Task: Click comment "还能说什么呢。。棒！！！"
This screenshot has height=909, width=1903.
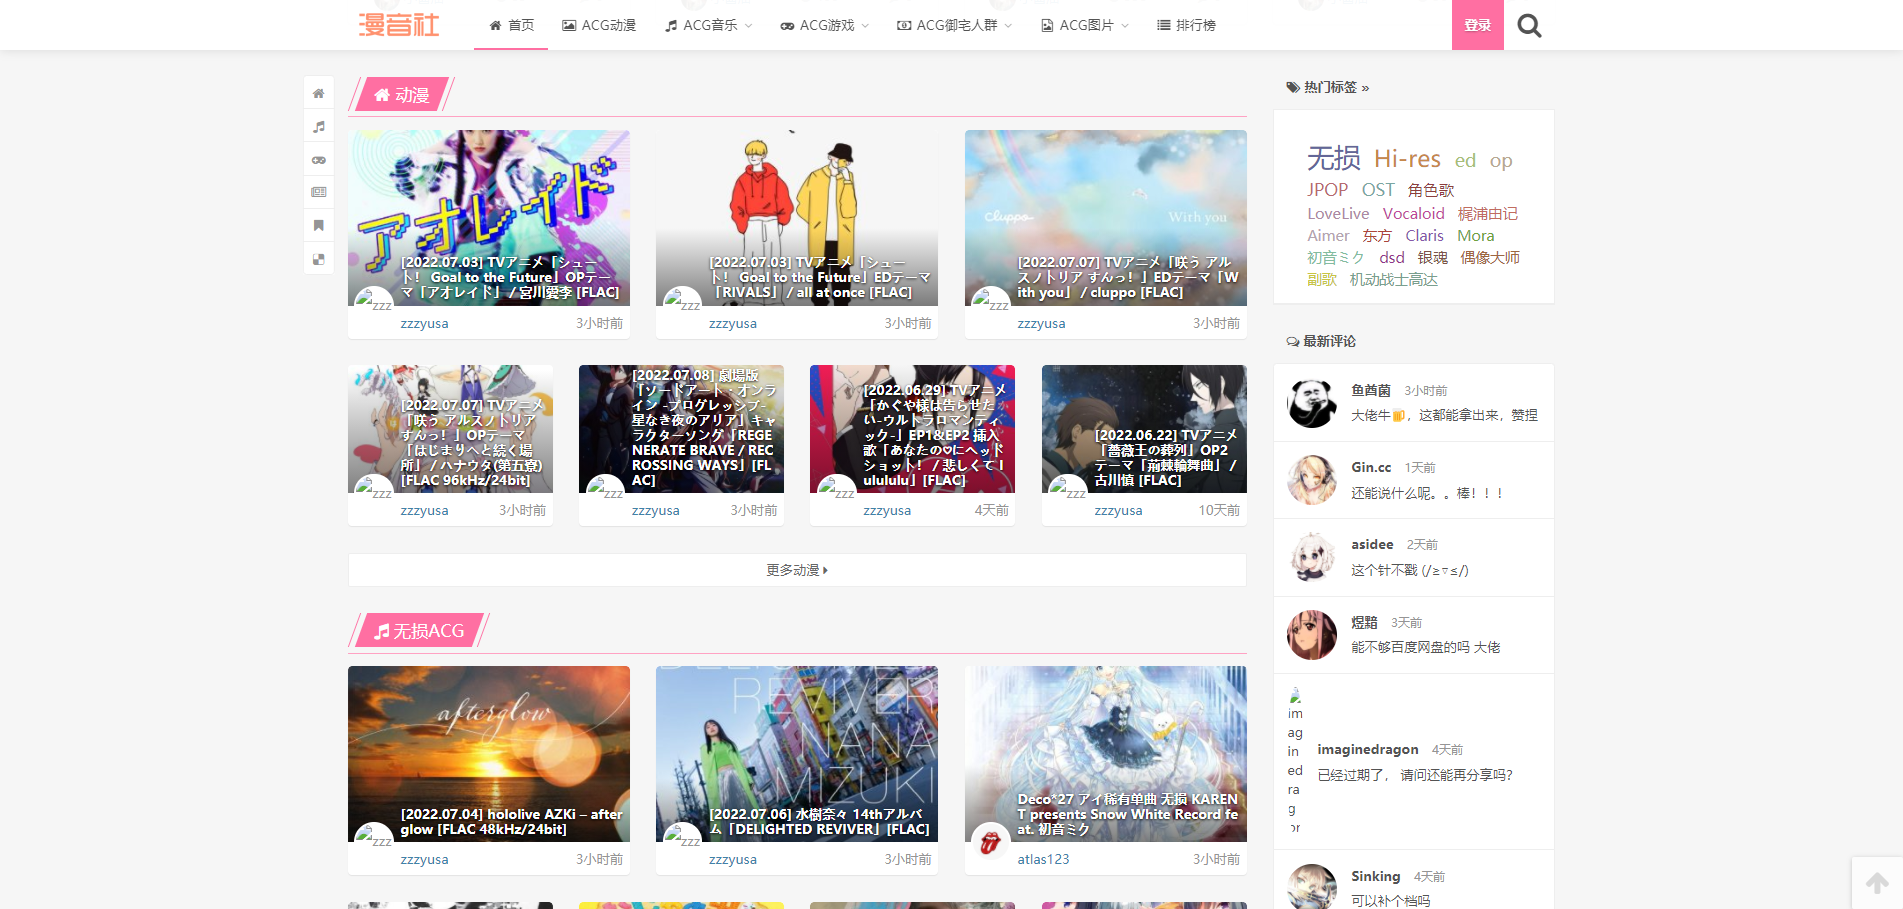Action: point(1427,493)
